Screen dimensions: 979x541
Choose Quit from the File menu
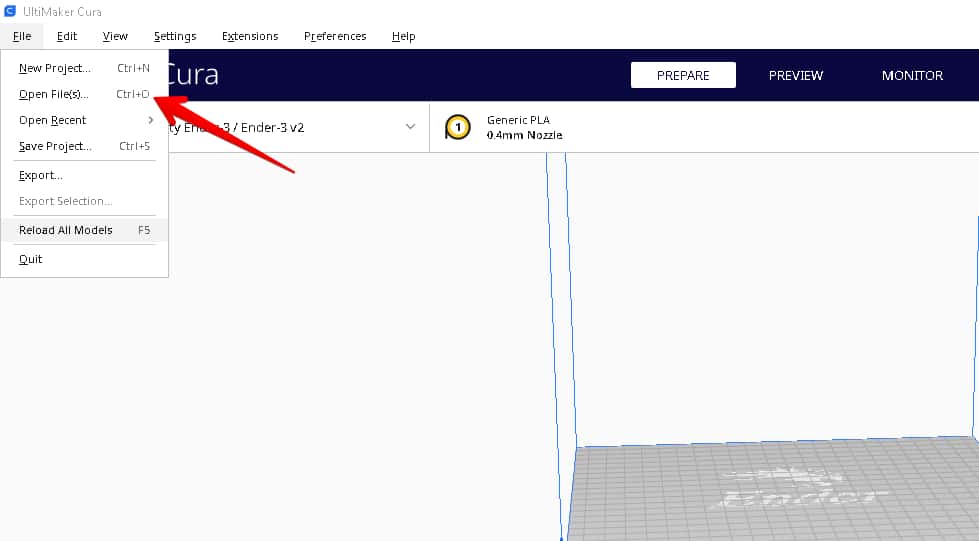84,259
